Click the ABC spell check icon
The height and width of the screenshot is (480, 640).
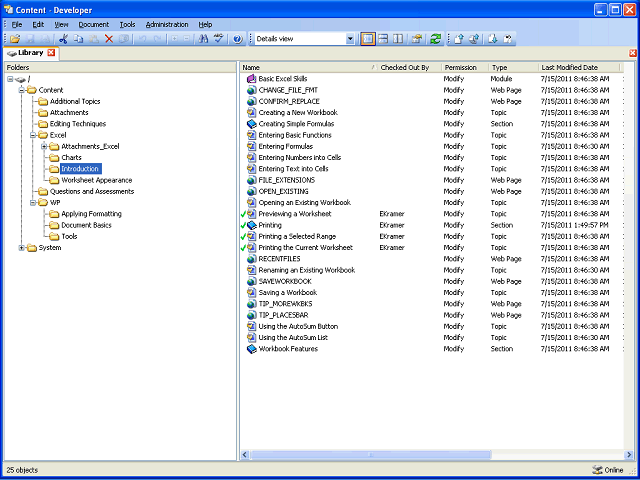pyautogui.click(x=219, y=39)
